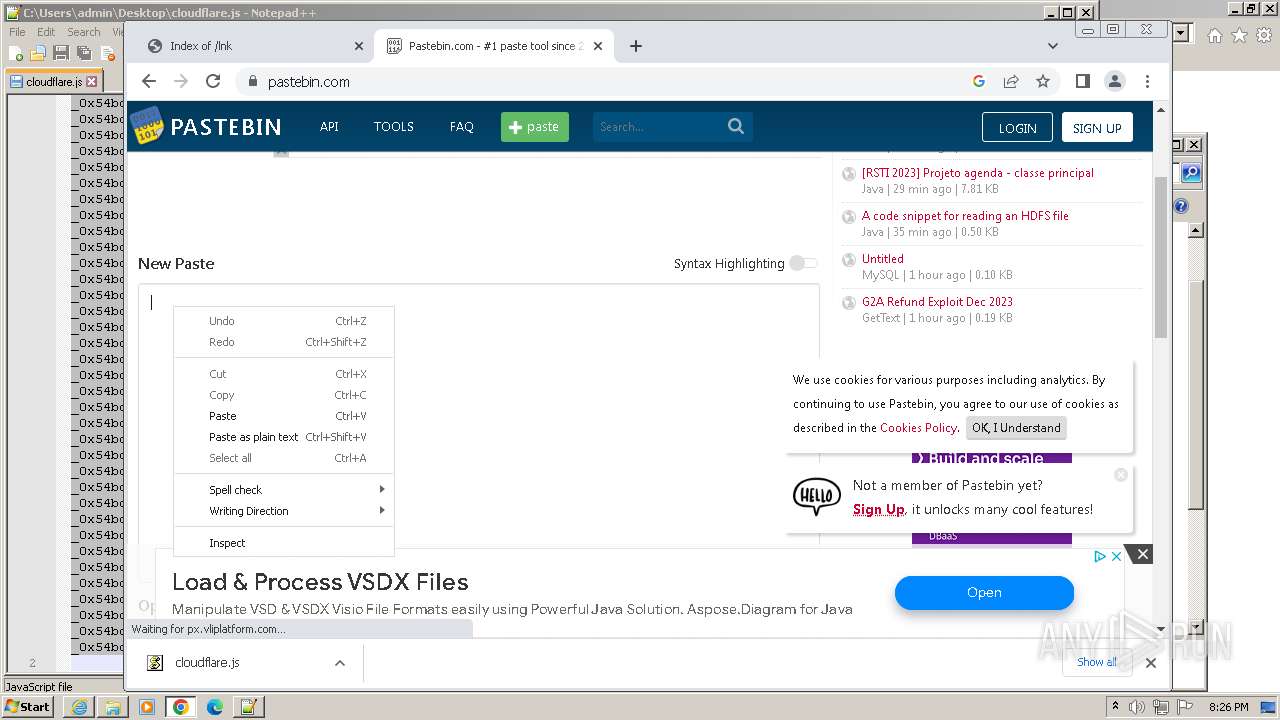
Task: View site information padlock icon
Action: coord(252,82)
